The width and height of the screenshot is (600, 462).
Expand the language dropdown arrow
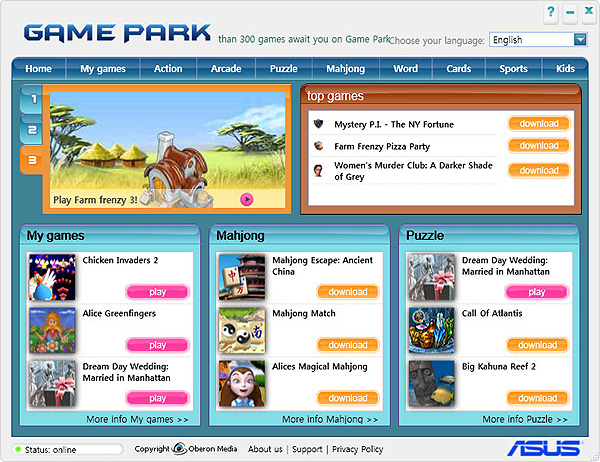click(580, 39)
